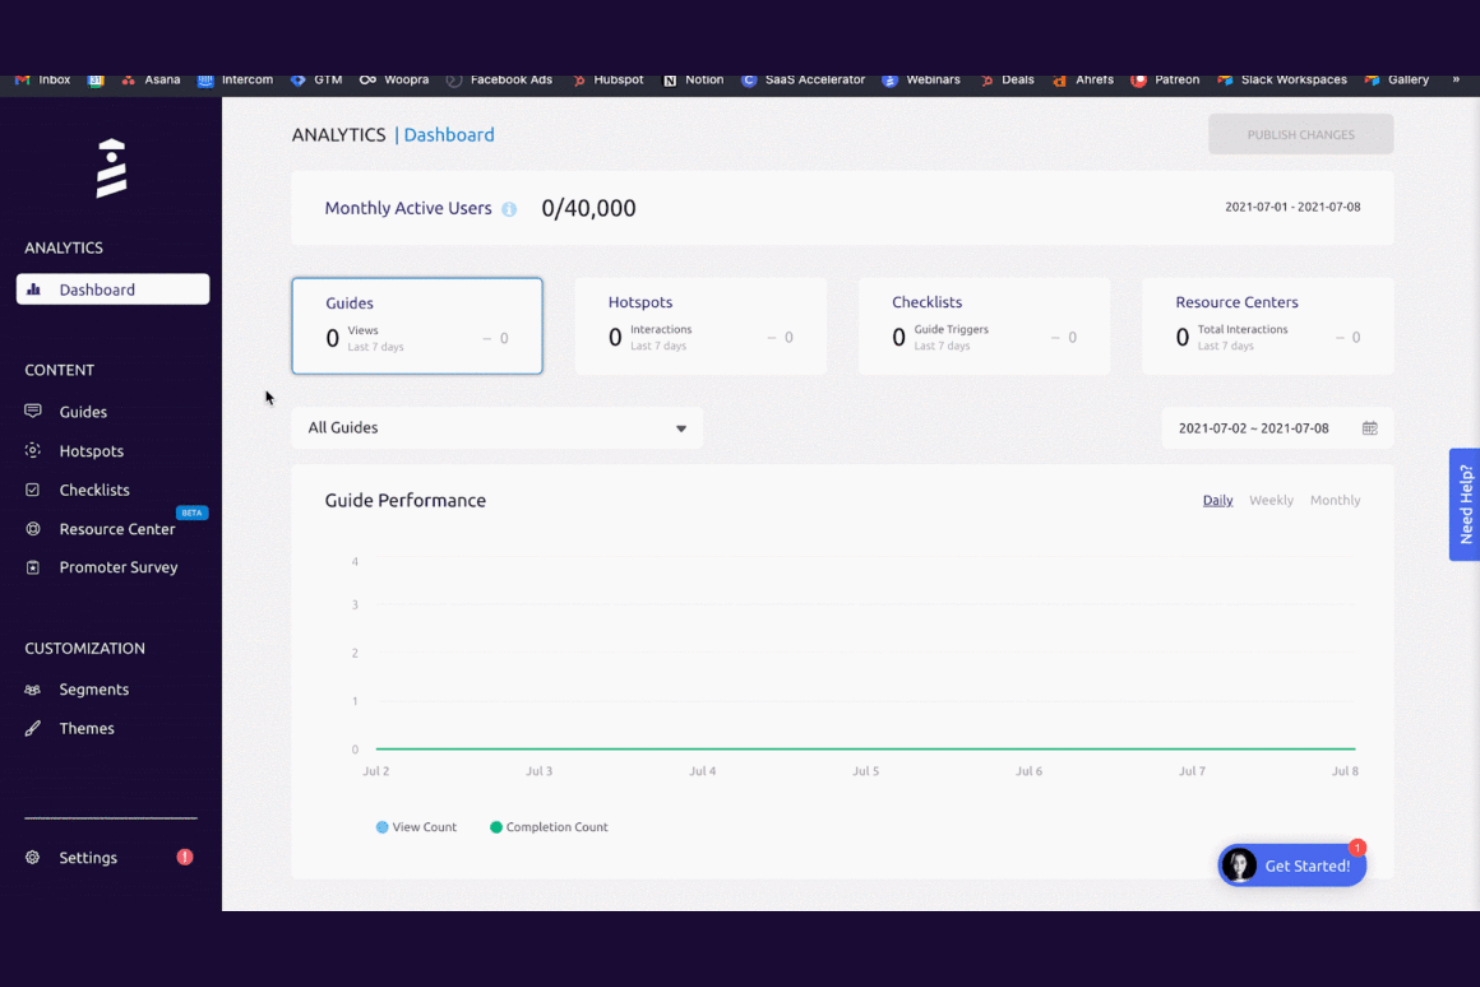Select the Guides icon in the sidebar
Image resolution: width=1480 pixels, height=987 pixels.
click(33, 411)
